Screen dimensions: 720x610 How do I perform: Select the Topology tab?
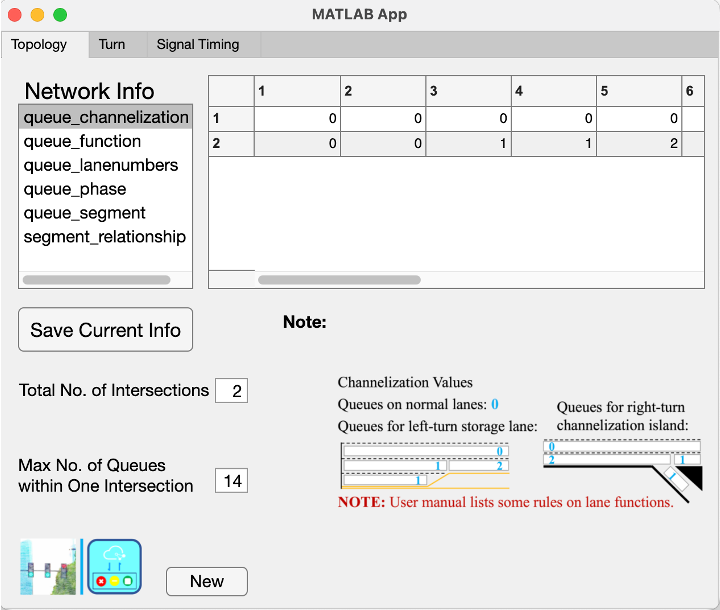click(x=39, y=45)
